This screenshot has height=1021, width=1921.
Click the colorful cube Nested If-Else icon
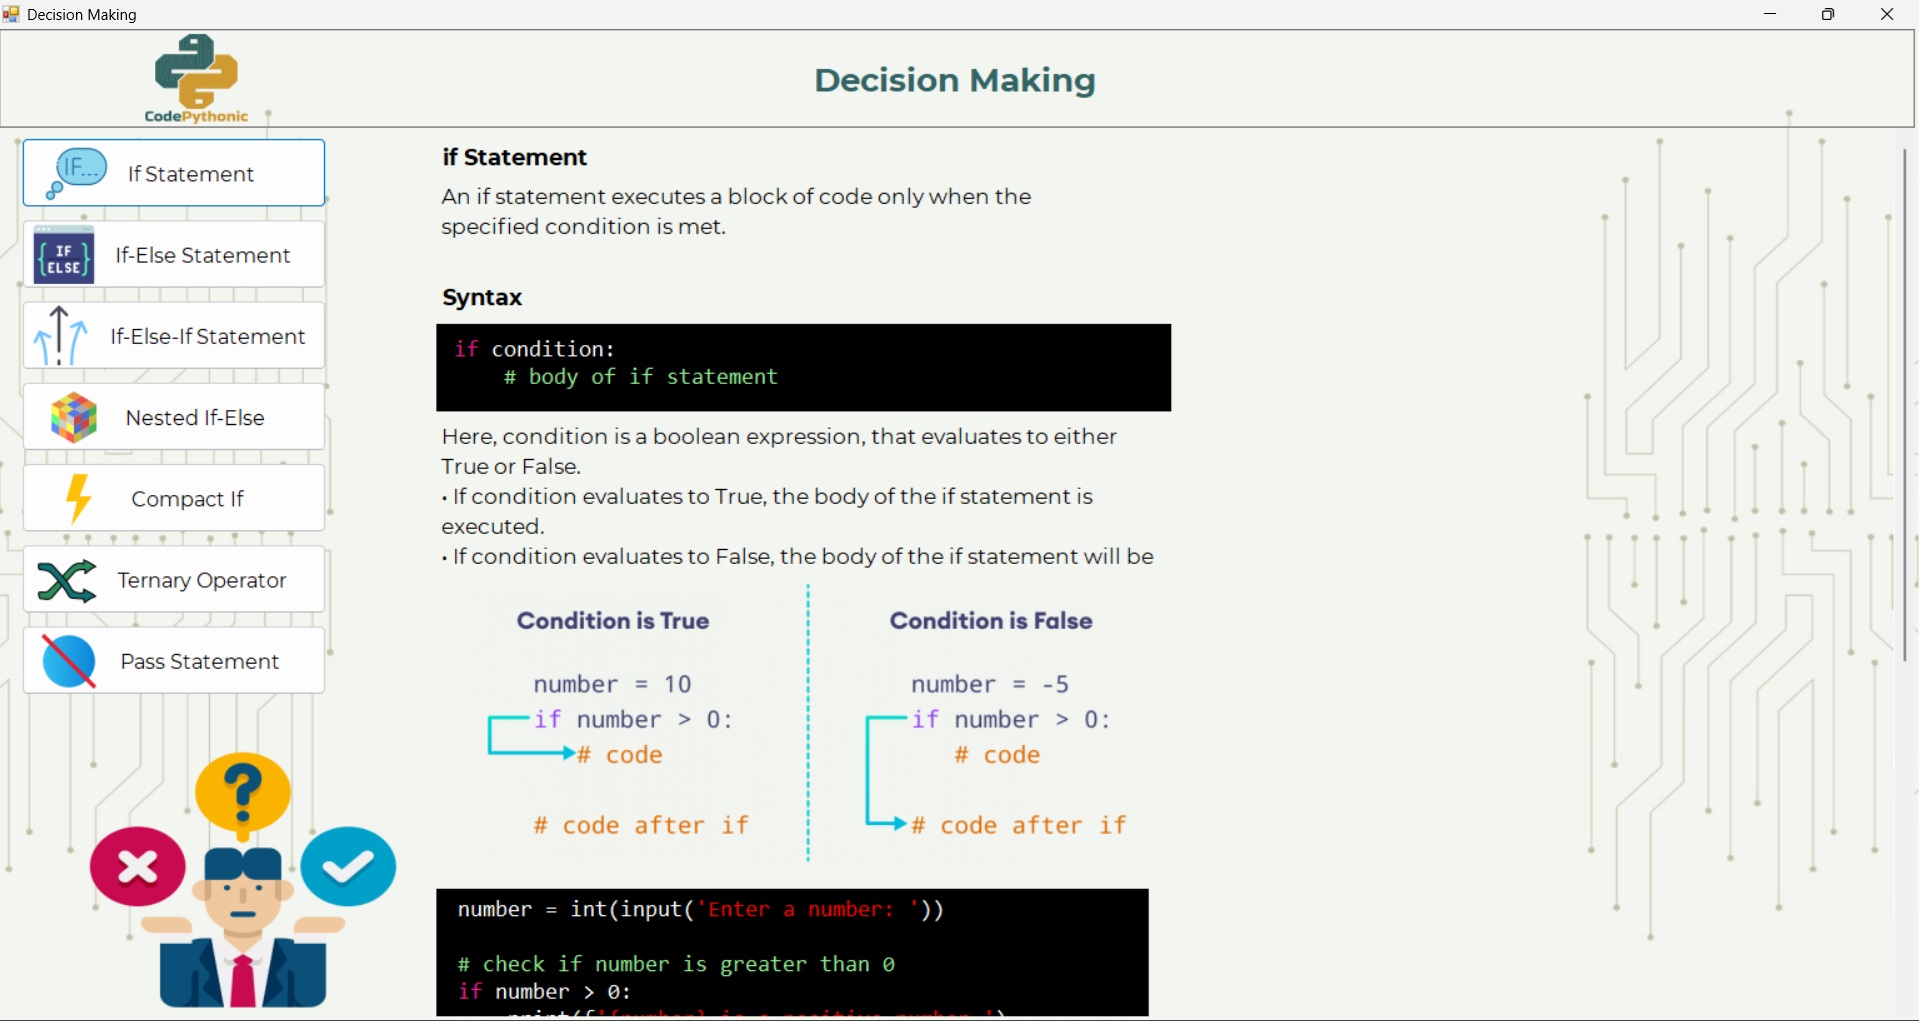pos(74,418)
